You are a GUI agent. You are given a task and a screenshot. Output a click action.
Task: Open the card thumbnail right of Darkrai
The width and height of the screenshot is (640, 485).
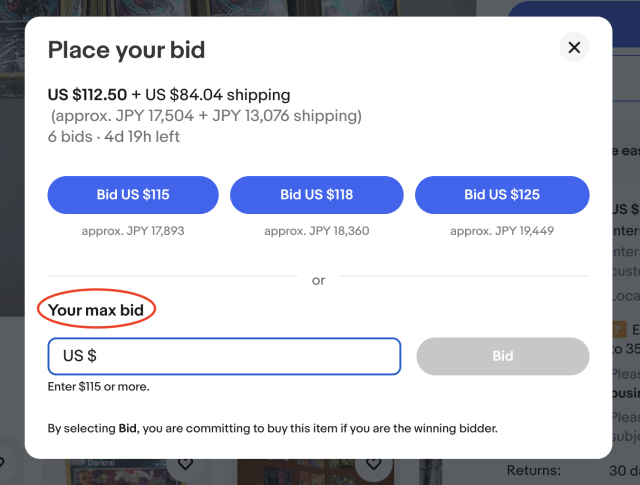tap(300, 472)
